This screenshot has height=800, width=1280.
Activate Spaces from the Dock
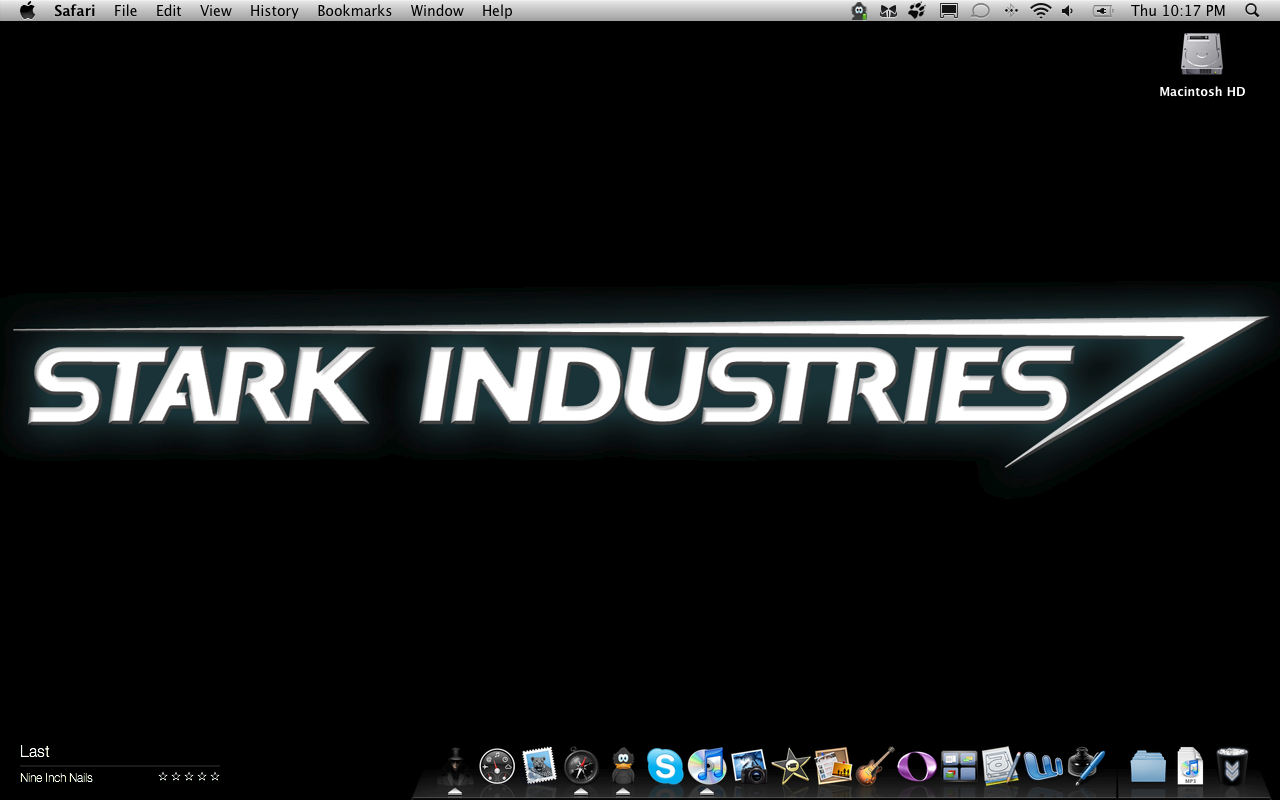959,766
